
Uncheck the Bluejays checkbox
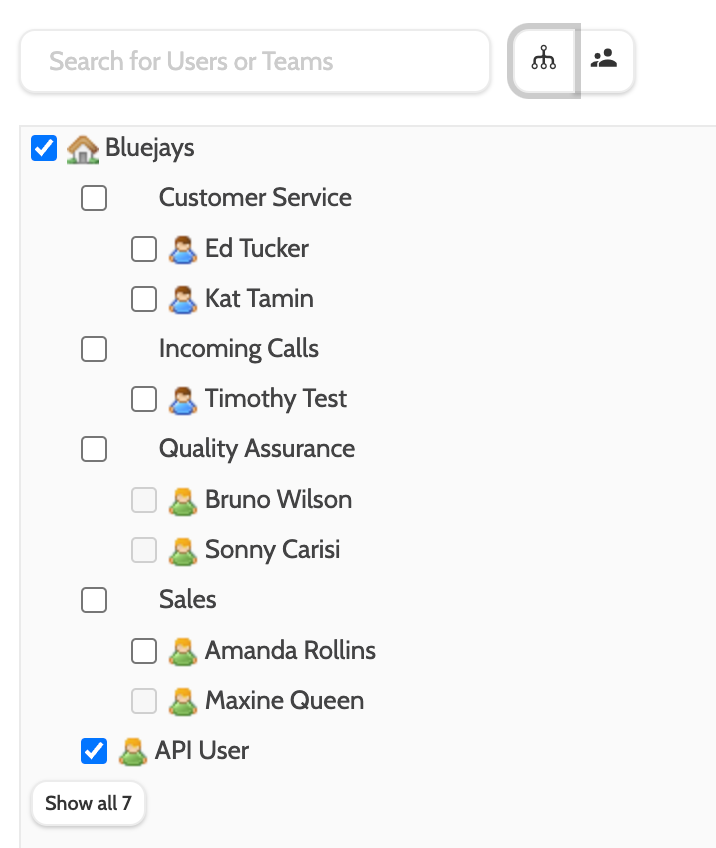click(x=44, y=149)
